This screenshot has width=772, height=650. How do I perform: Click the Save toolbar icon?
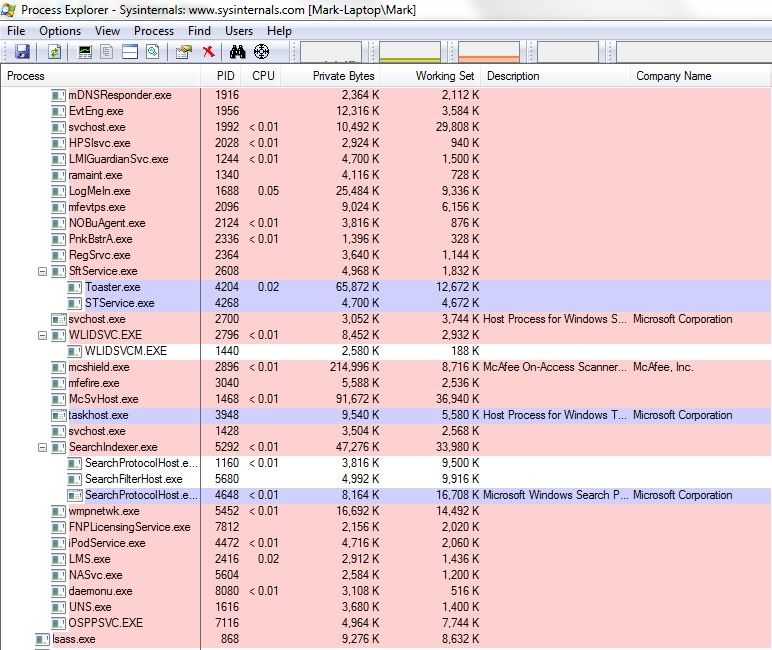[22, 52]
